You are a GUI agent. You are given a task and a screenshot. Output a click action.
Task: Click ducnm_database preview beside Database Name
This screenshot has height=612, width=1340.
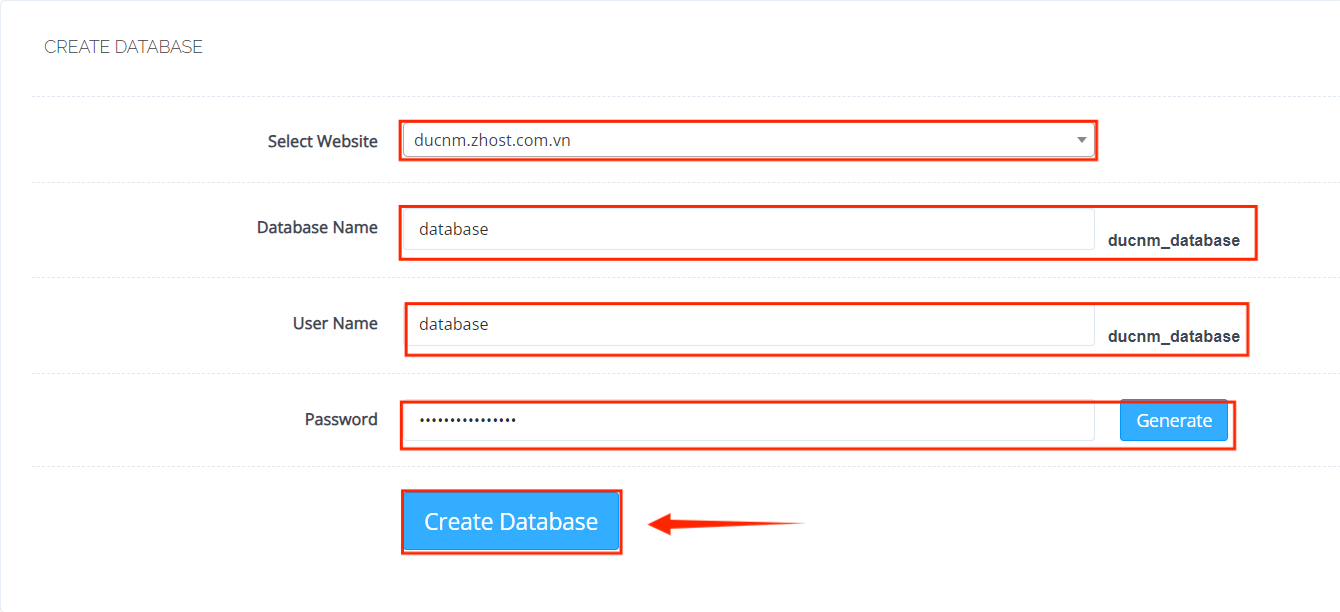[x=1173, y=240]
